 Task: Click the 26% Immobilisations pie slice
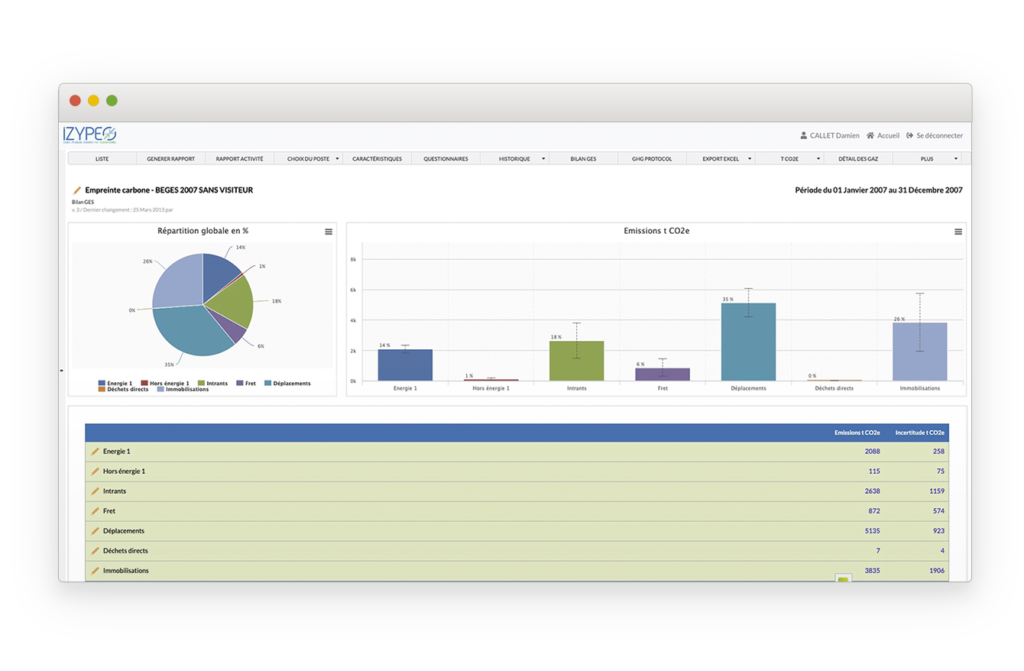180,282
